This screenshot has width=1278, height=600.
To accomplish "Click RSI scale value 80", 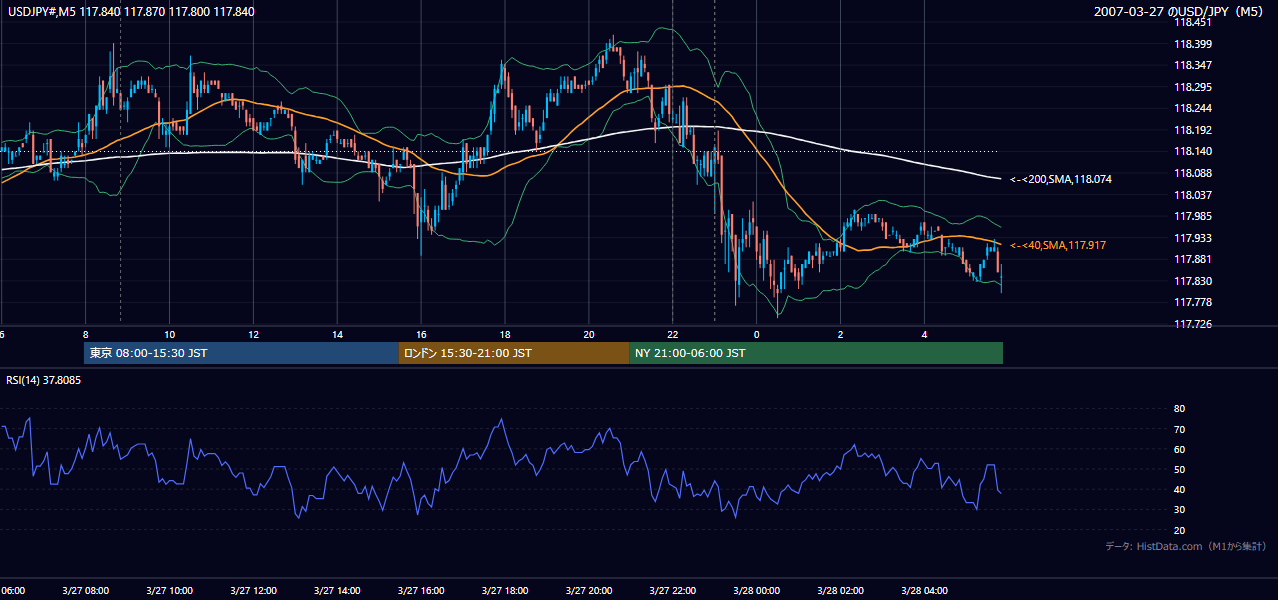I will [x=1179, y=409].
